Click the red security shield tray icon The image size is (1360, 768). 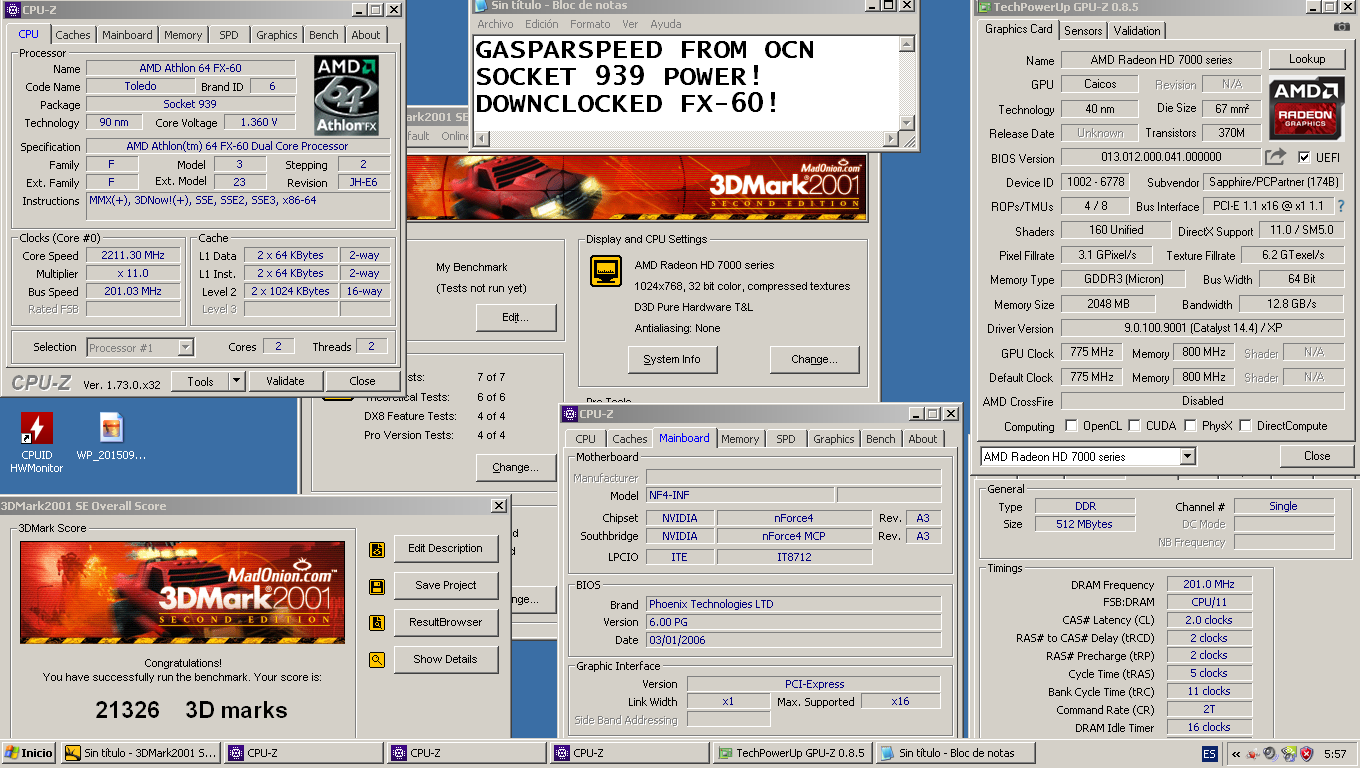point(1305,753)
